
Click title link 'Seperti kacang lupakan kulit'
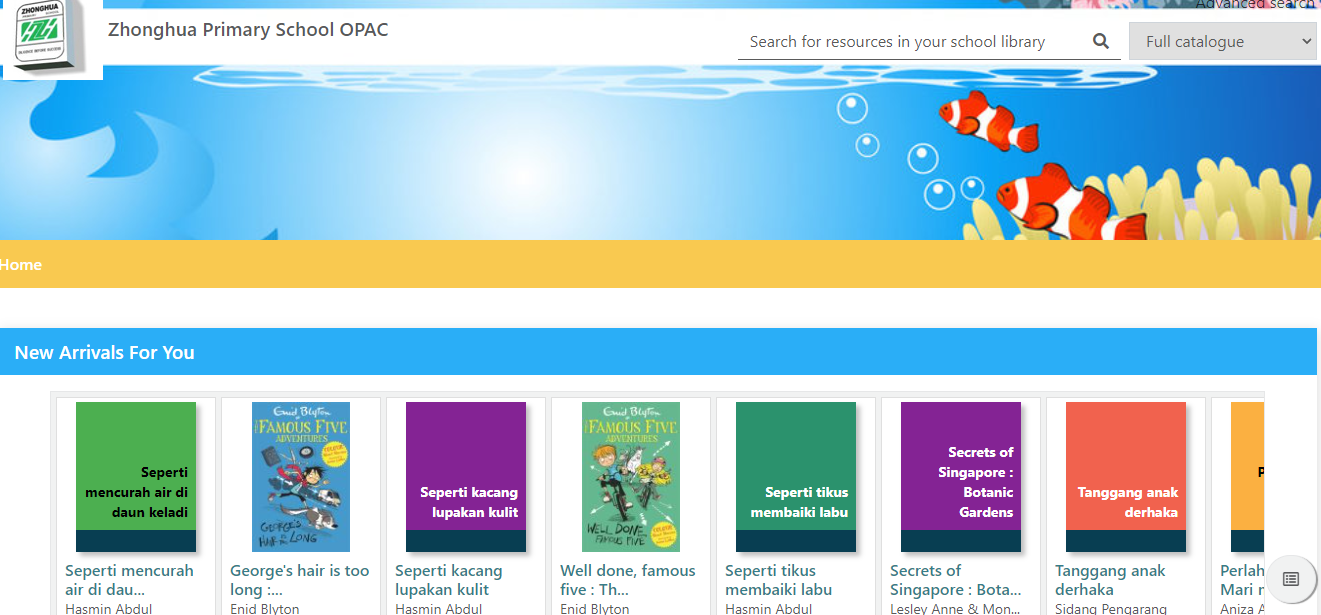(x=449, y=580)
